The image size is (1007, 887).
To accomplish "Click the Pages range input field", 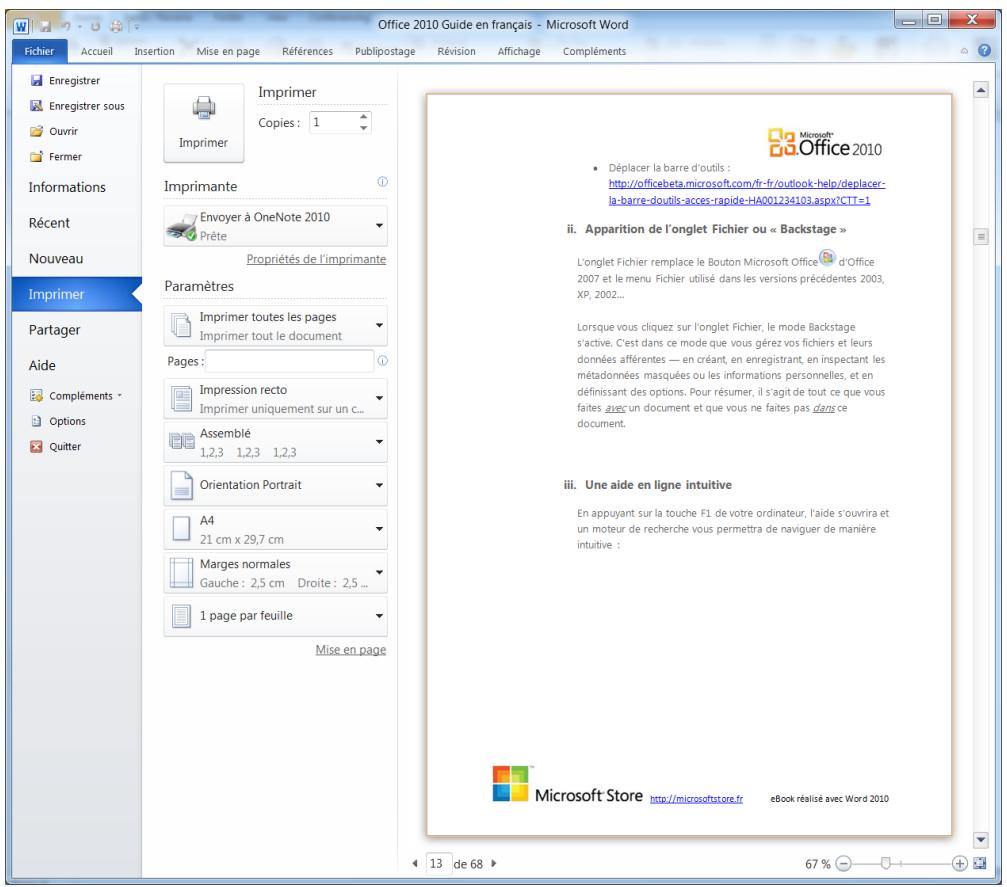I will tap(289, 361).
